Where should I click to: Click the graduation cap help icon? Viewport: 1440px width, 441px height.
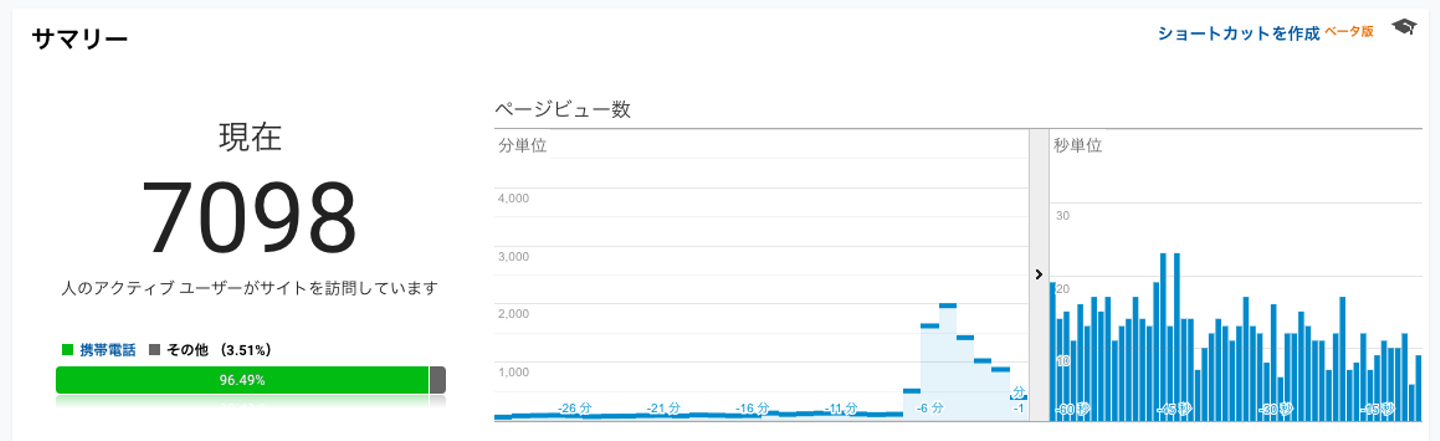(x=1404, y=28)
